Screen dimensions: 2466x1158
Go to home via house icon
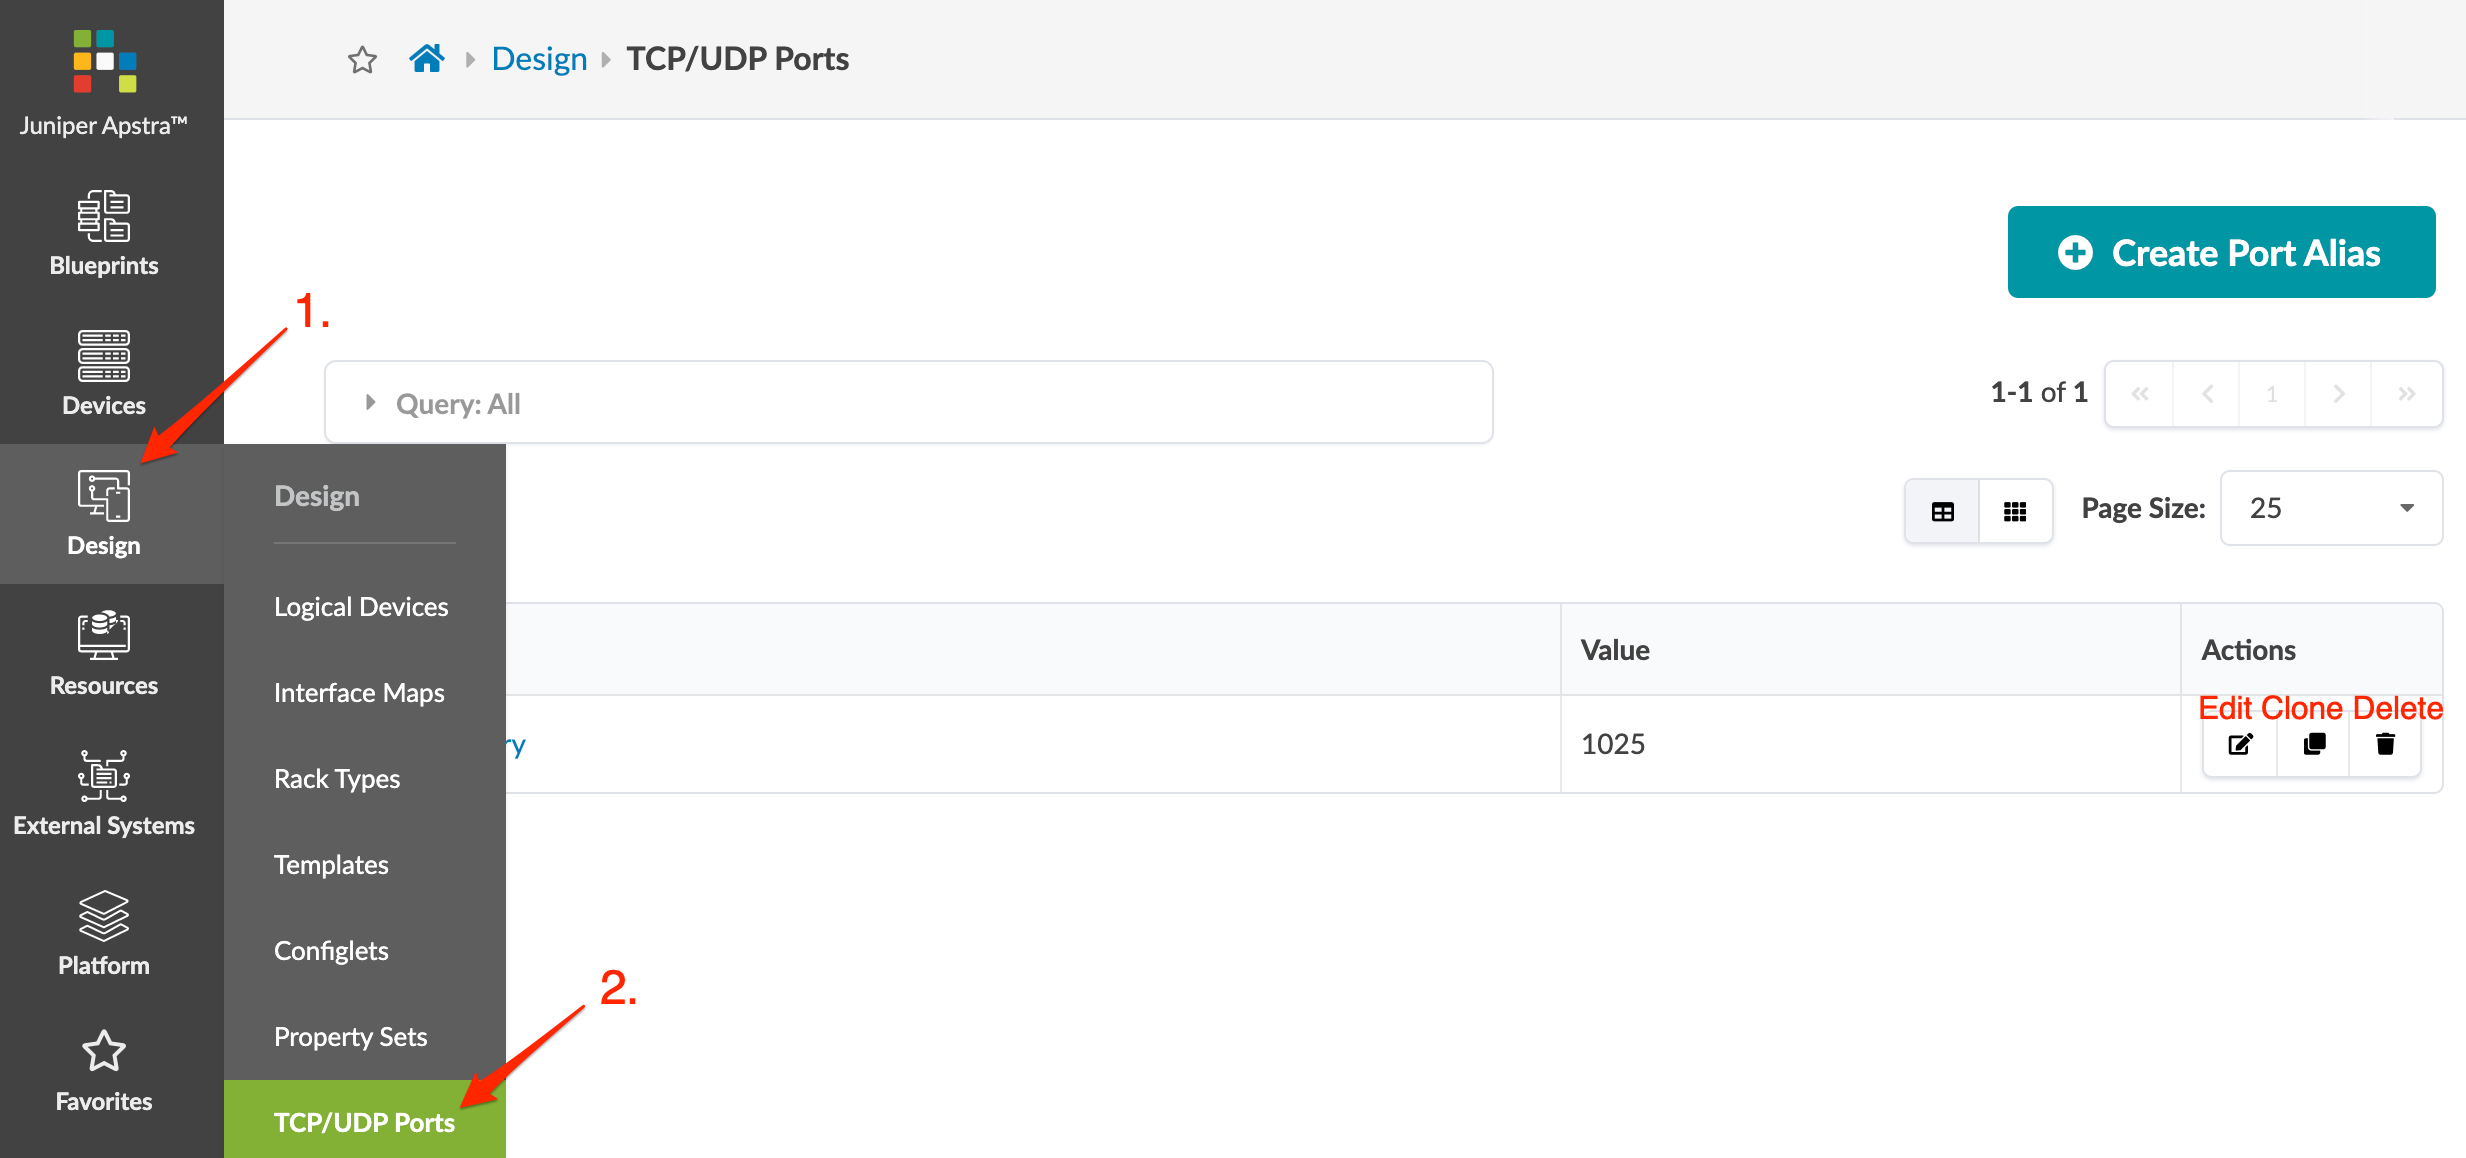[x=427, y=59]
